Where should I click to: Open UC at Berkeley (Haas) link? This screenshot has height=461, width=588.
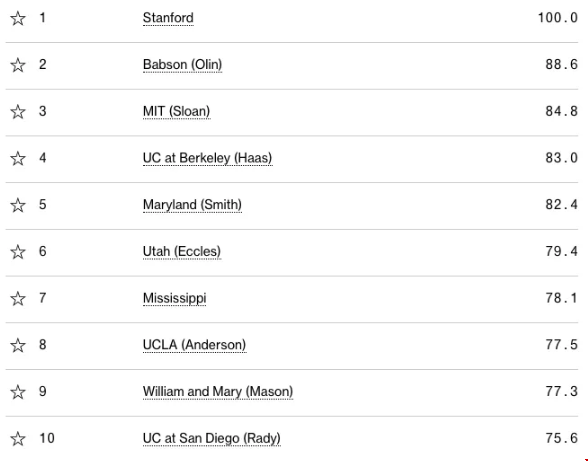207,158
